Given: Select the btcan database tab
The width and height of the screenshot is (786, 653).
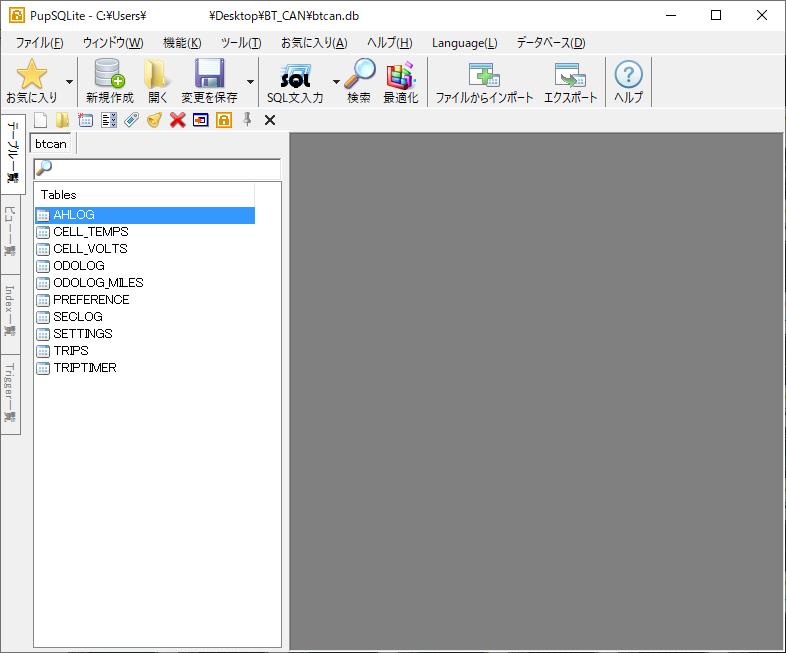Looking at the screenshot, I should click(x=51, y=144).
